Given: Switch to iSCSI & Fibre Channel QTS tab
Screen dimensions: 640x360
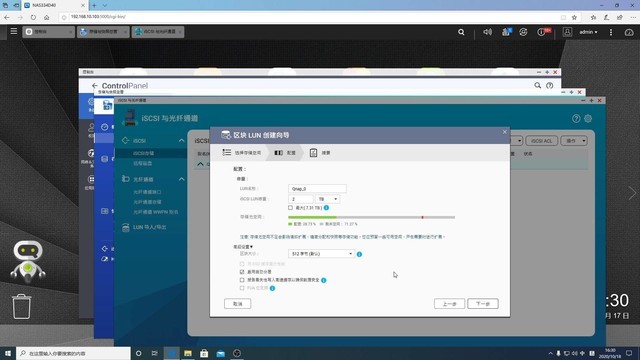Looking at the screenshot, I should pos(158,32).
